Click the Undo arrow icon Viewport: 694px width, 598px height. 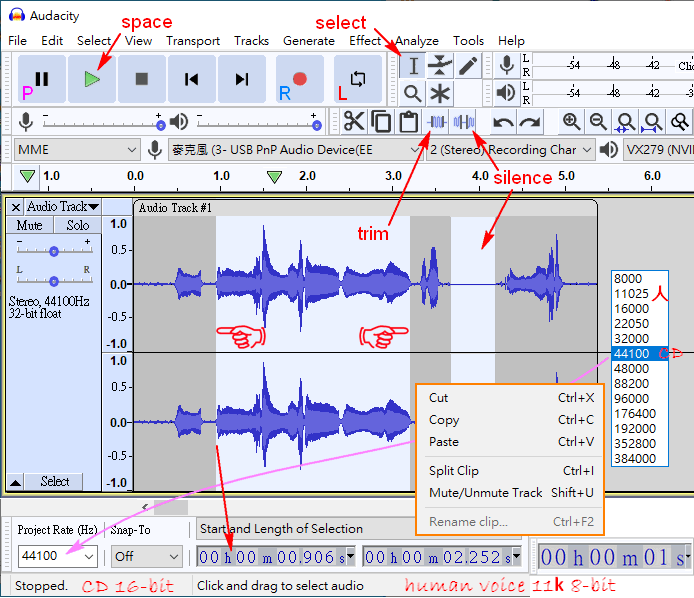pyautogui.click(x=503, y=122)
